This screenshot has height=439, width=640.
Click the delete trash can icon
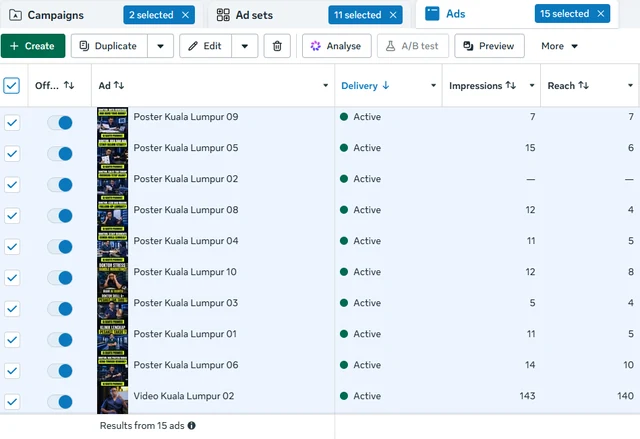tap(277, 46)
